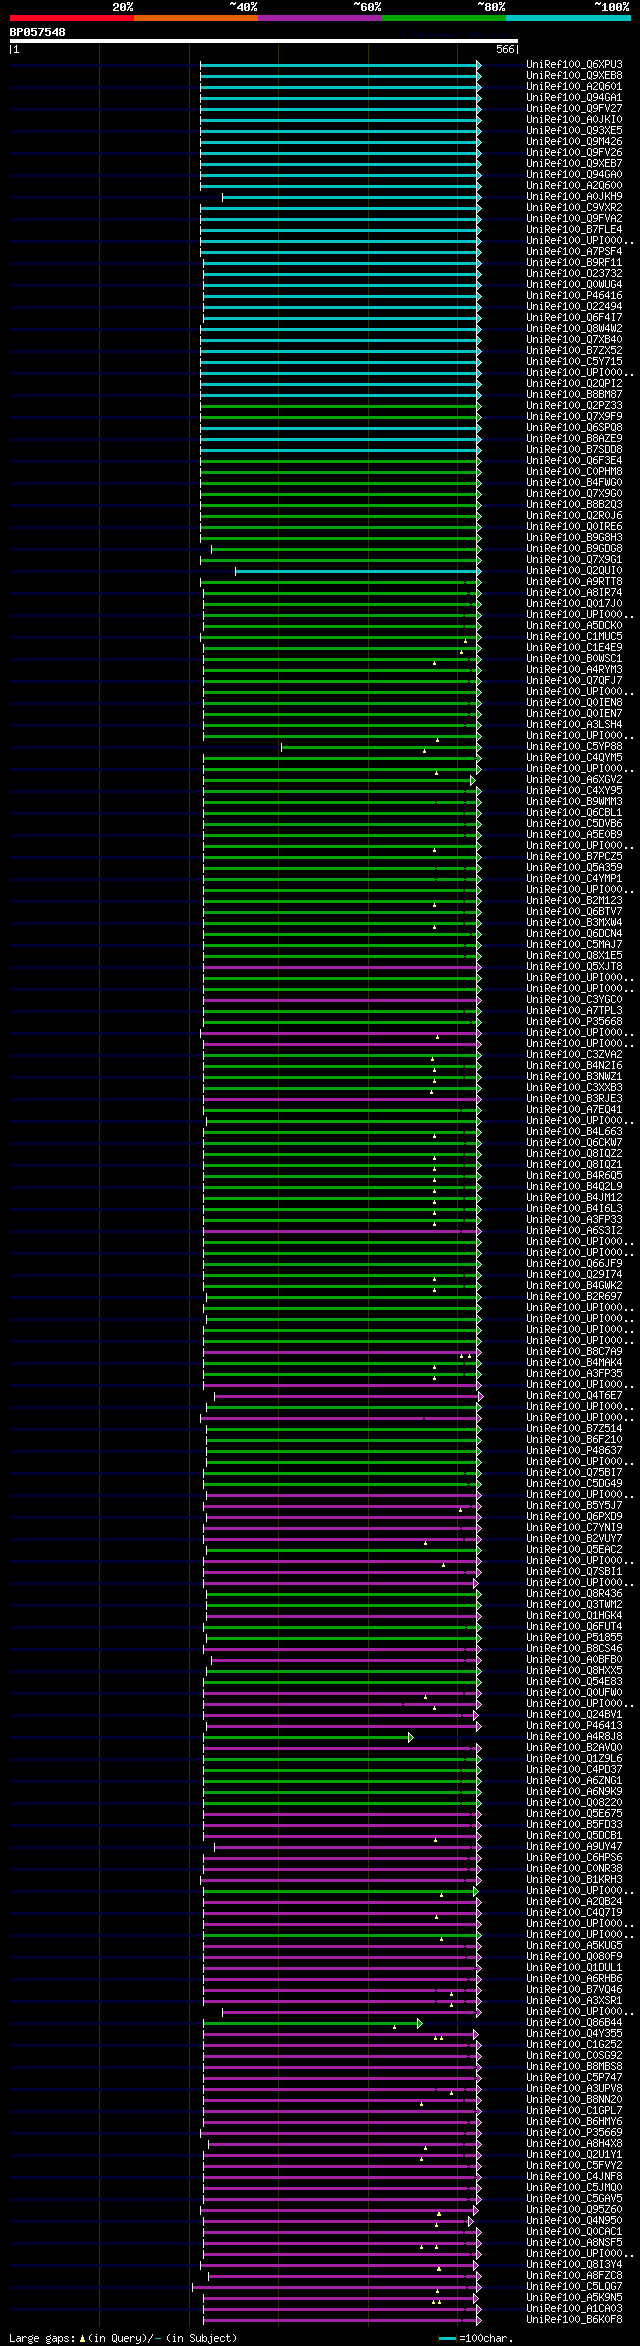Open last hit UniRef100_B6K0F8
The width and height of the screenshot is (640, 2346).
[x=574, y=2319]
